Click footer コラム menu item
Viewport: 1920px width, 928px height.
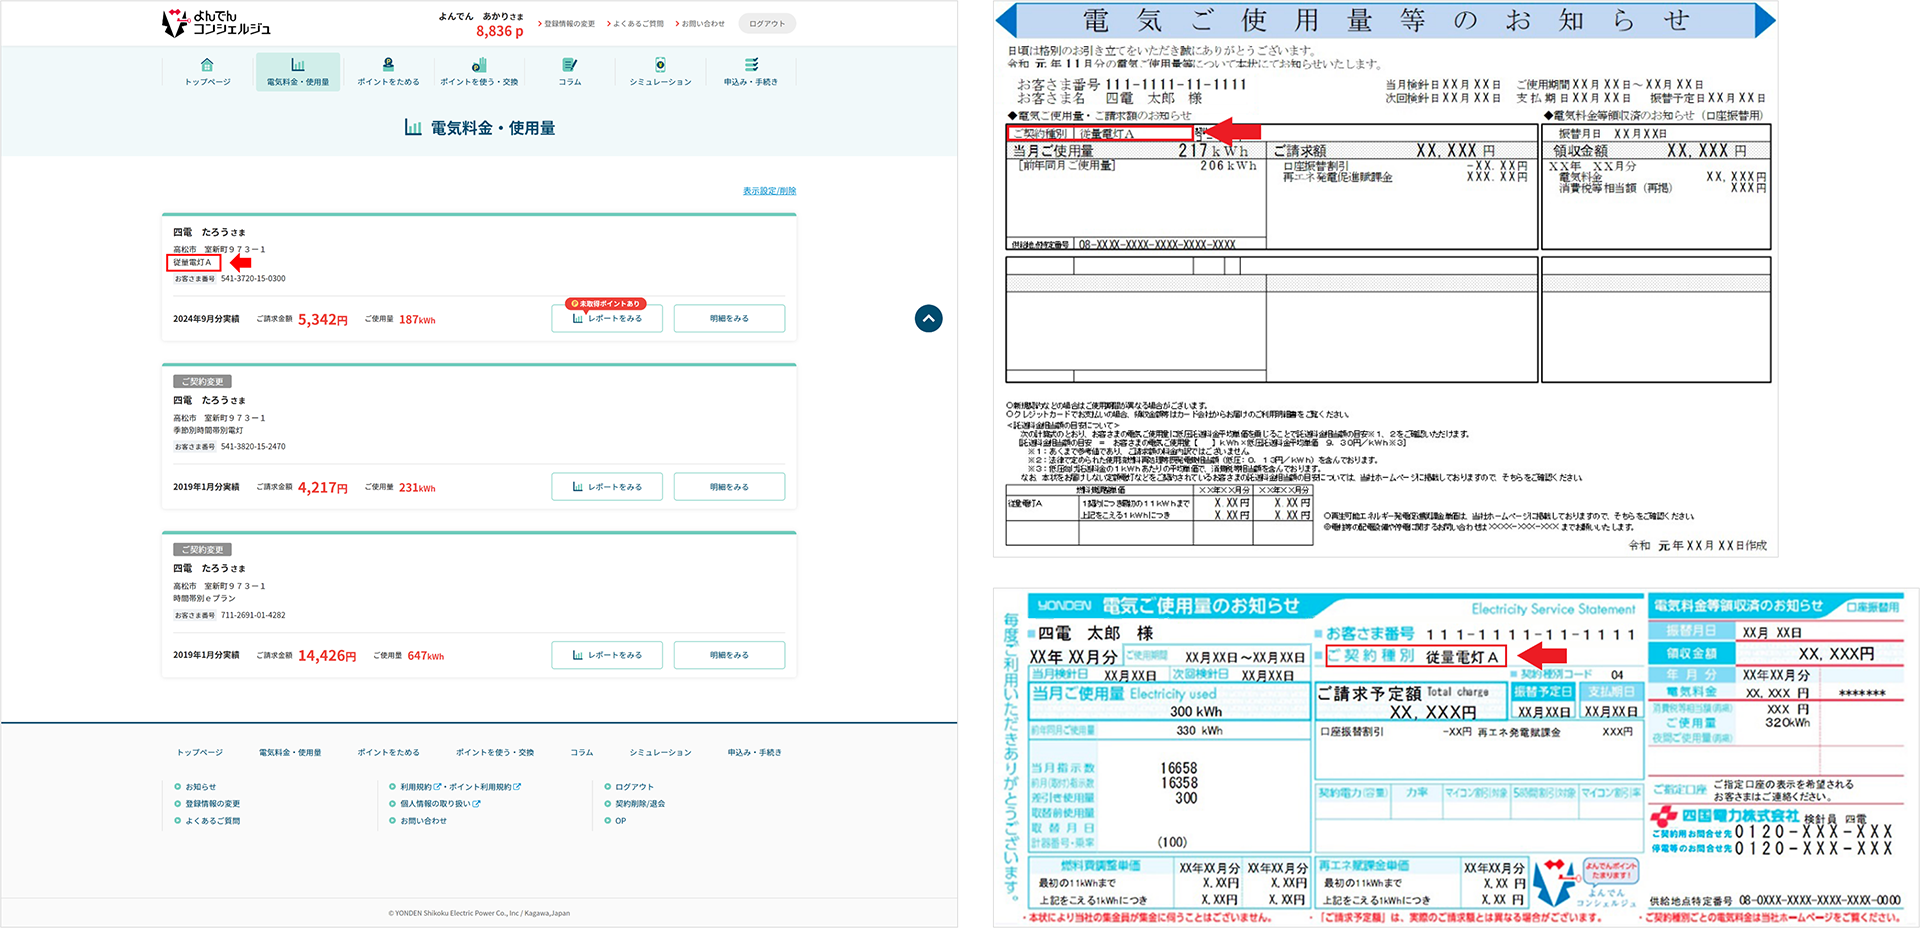pos(582,752)
